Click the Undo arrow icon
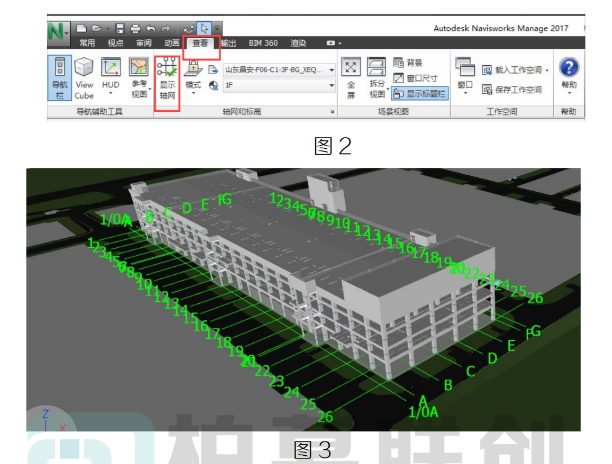612x464 pixels. coord(151,28)
